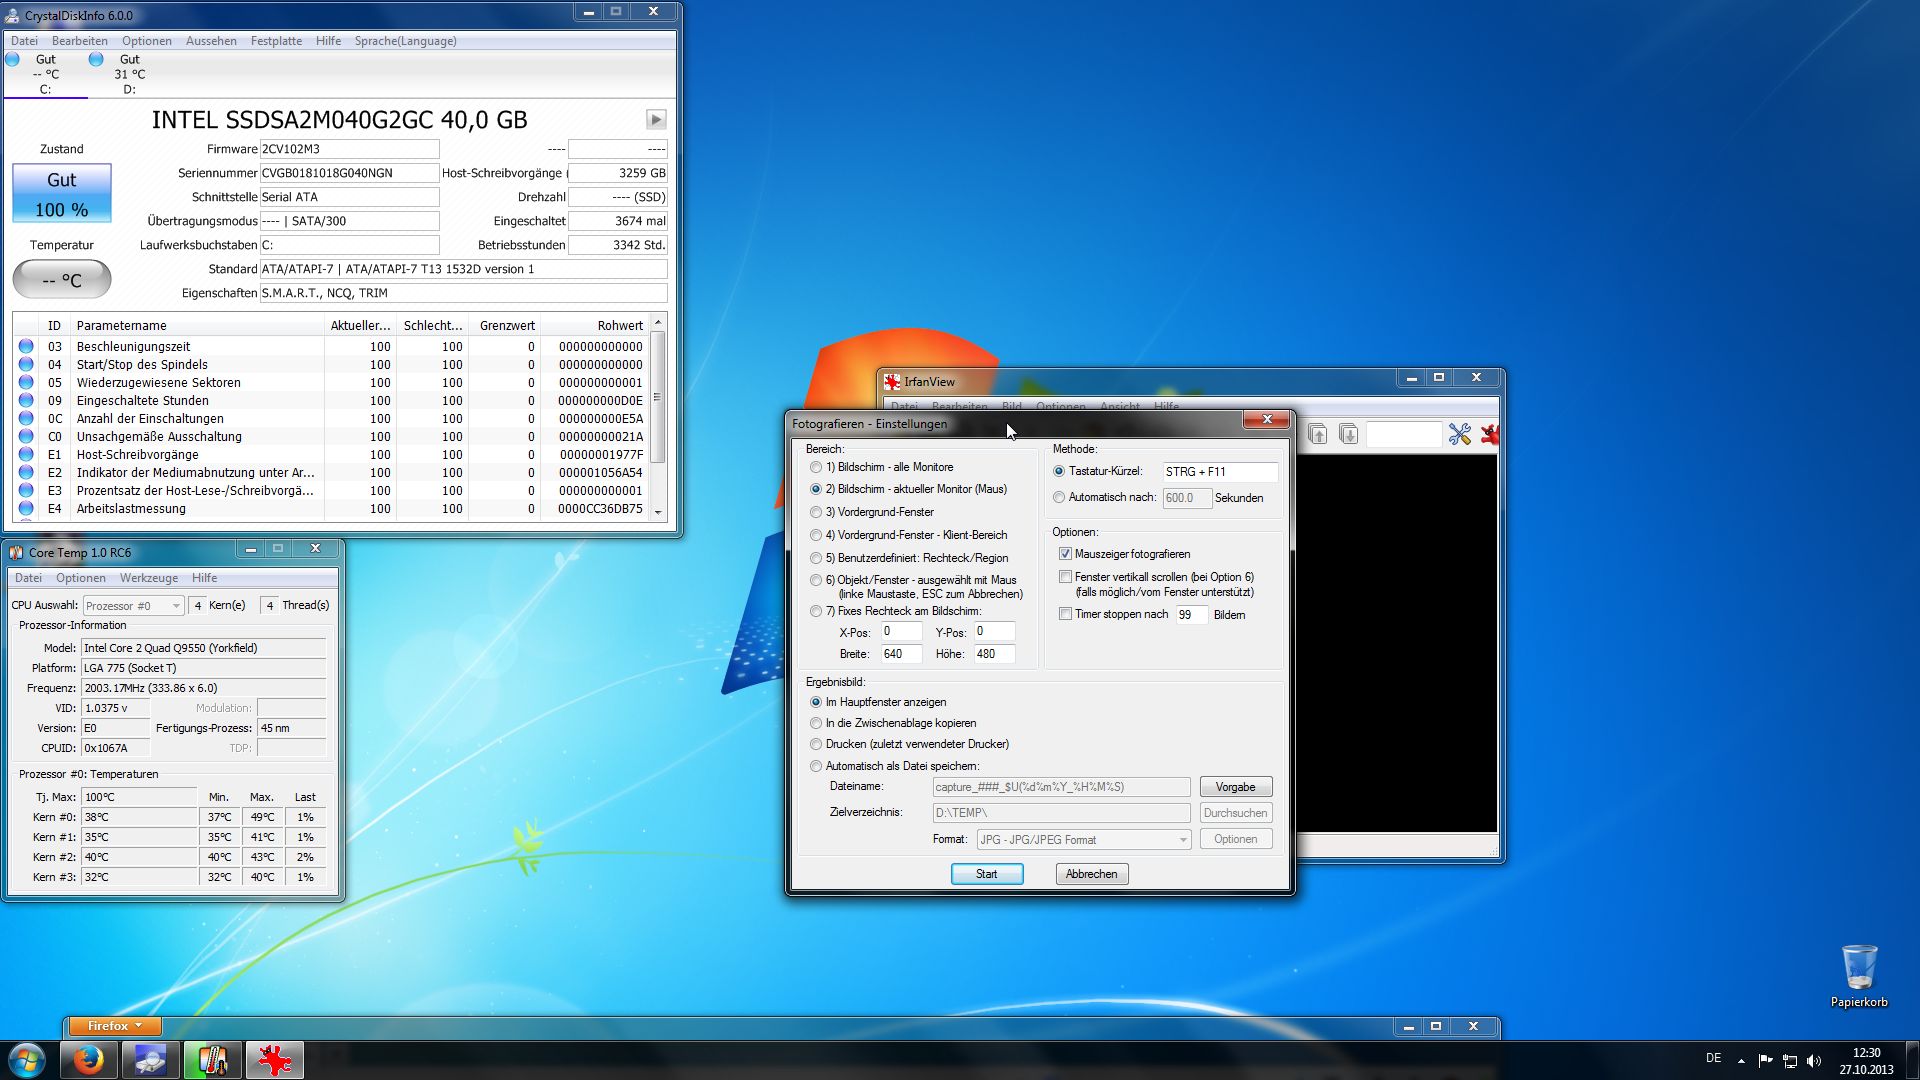This screenshot has width=1920, height=1080.
Task: Click the previous page up-arrow icon in IrfanView
Action: 1318,434
